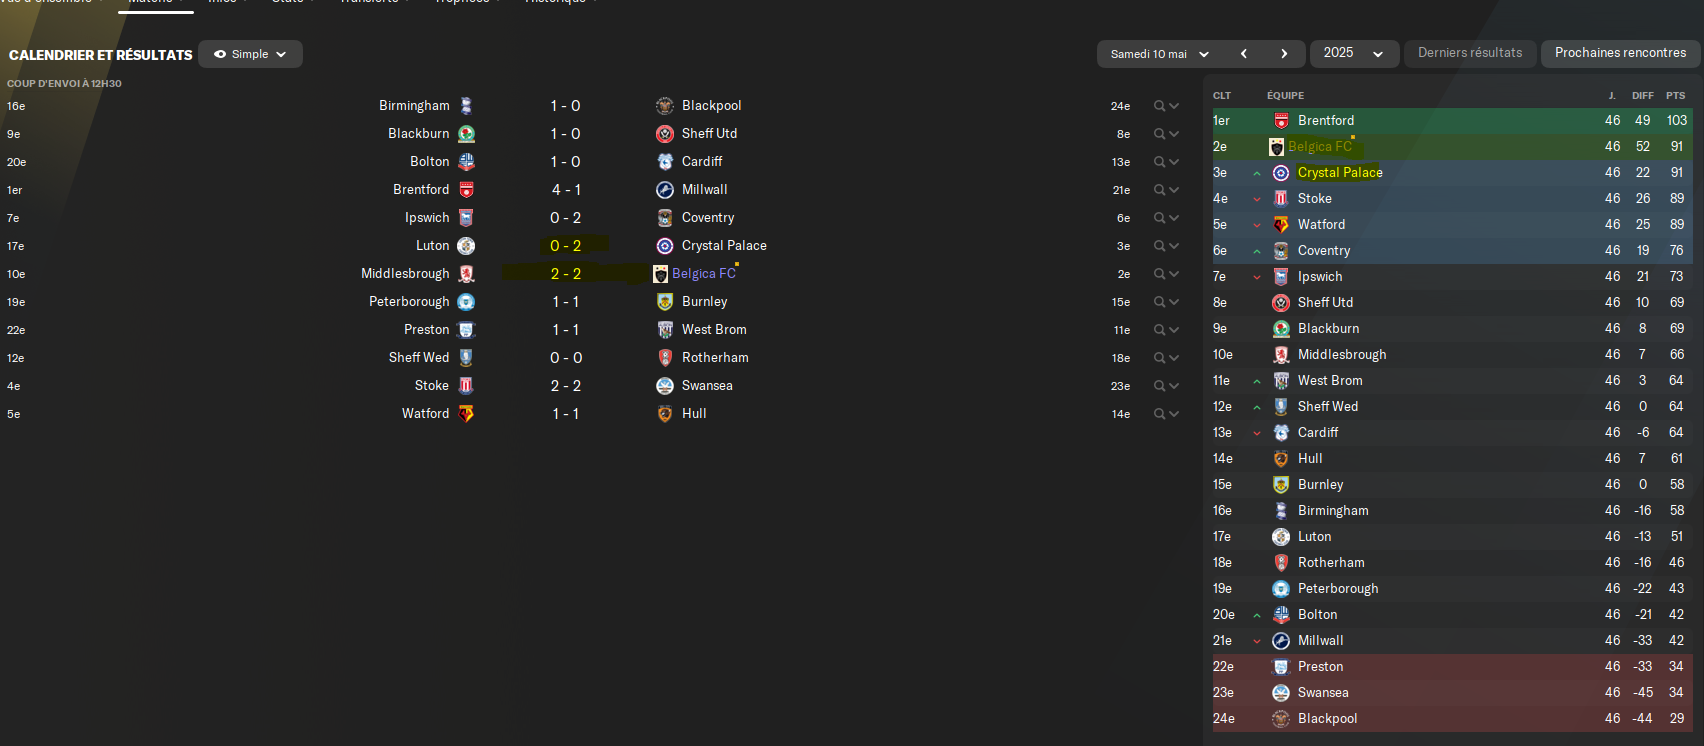Open the Middlesbrough 2 - 2 Belgica FC score
The height and width of the screenshot is (746, 1704).
pyautogui.click(x=566, y=274)
